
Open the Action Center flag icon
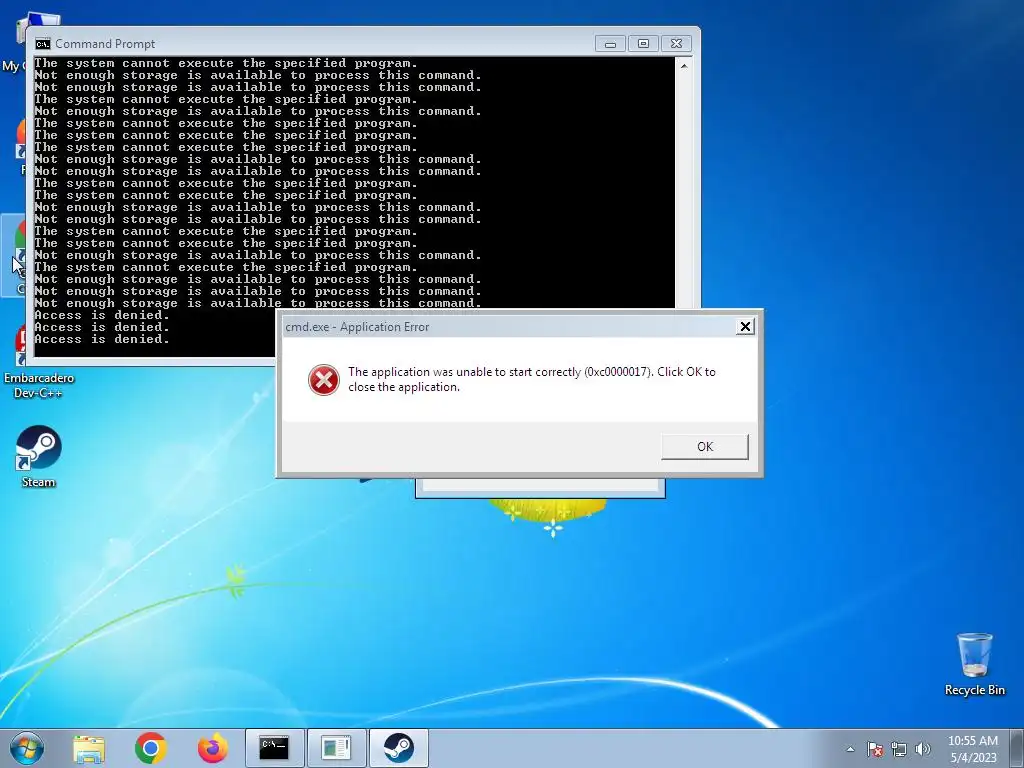pos(875,749)
